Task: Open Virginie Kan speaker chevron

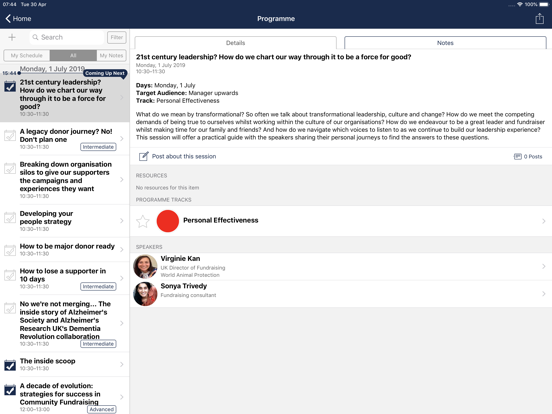Action: (x=544, y=266)
